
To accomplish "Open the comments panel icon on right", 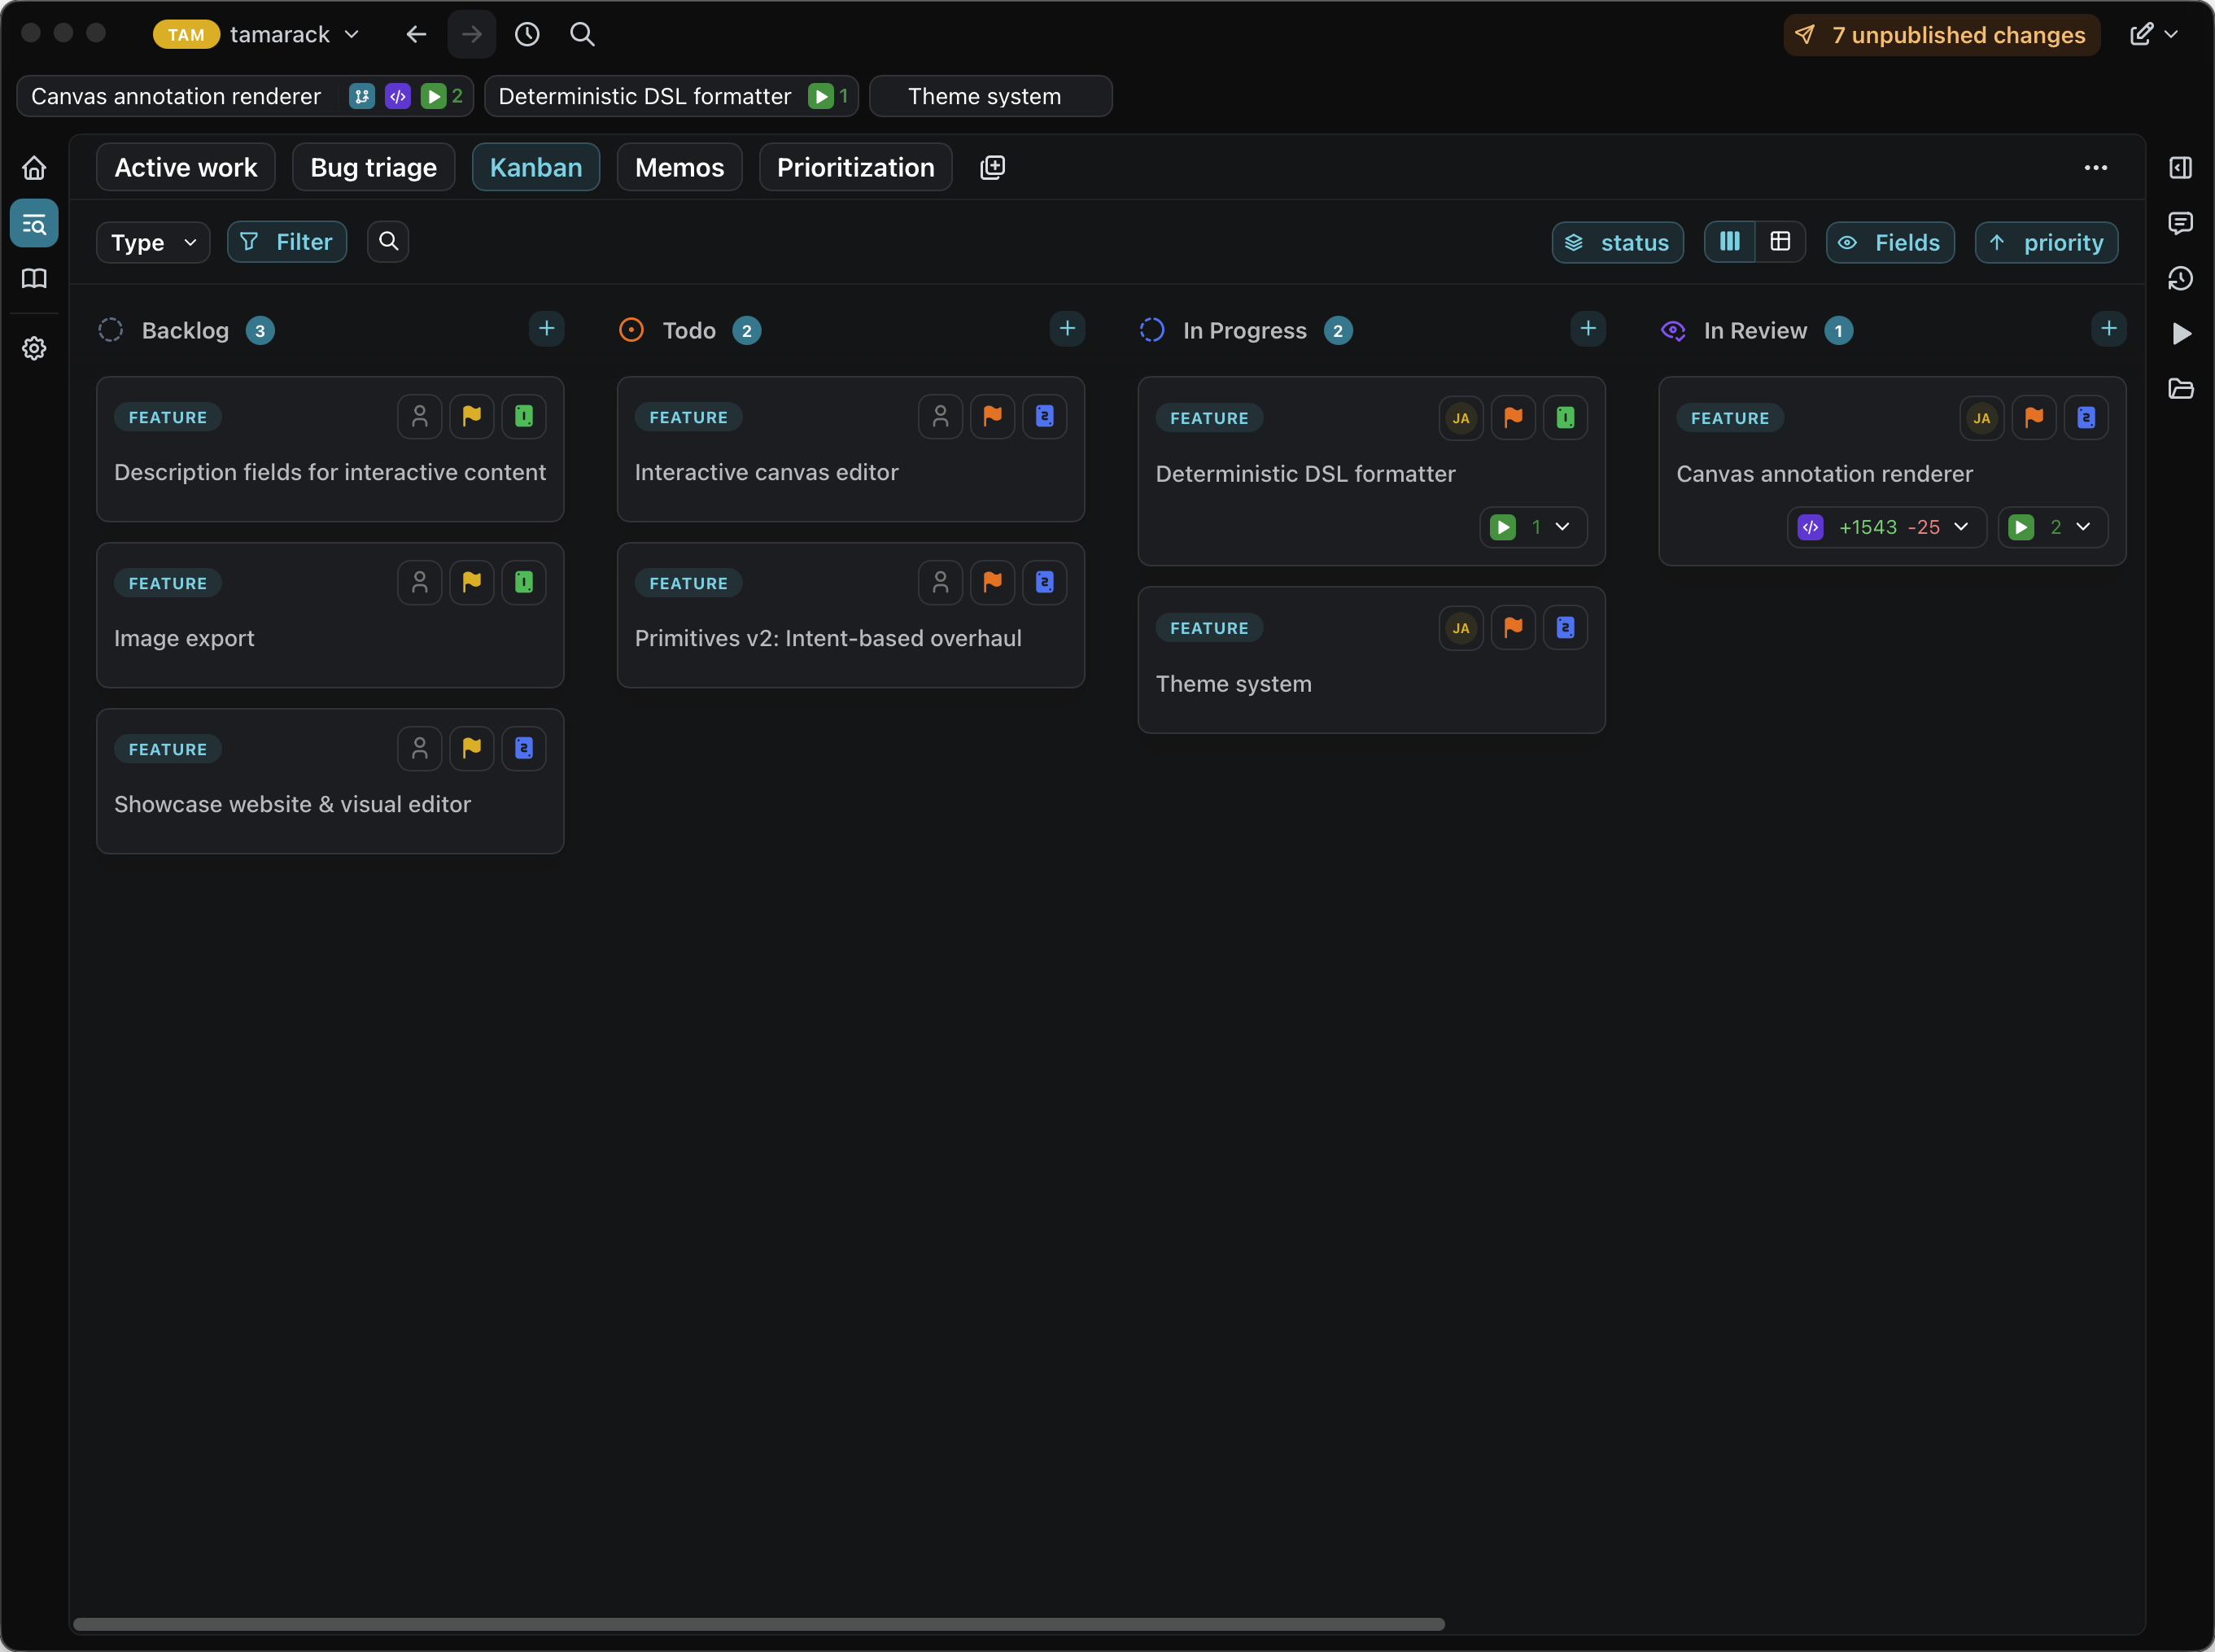I will 2180,223.
